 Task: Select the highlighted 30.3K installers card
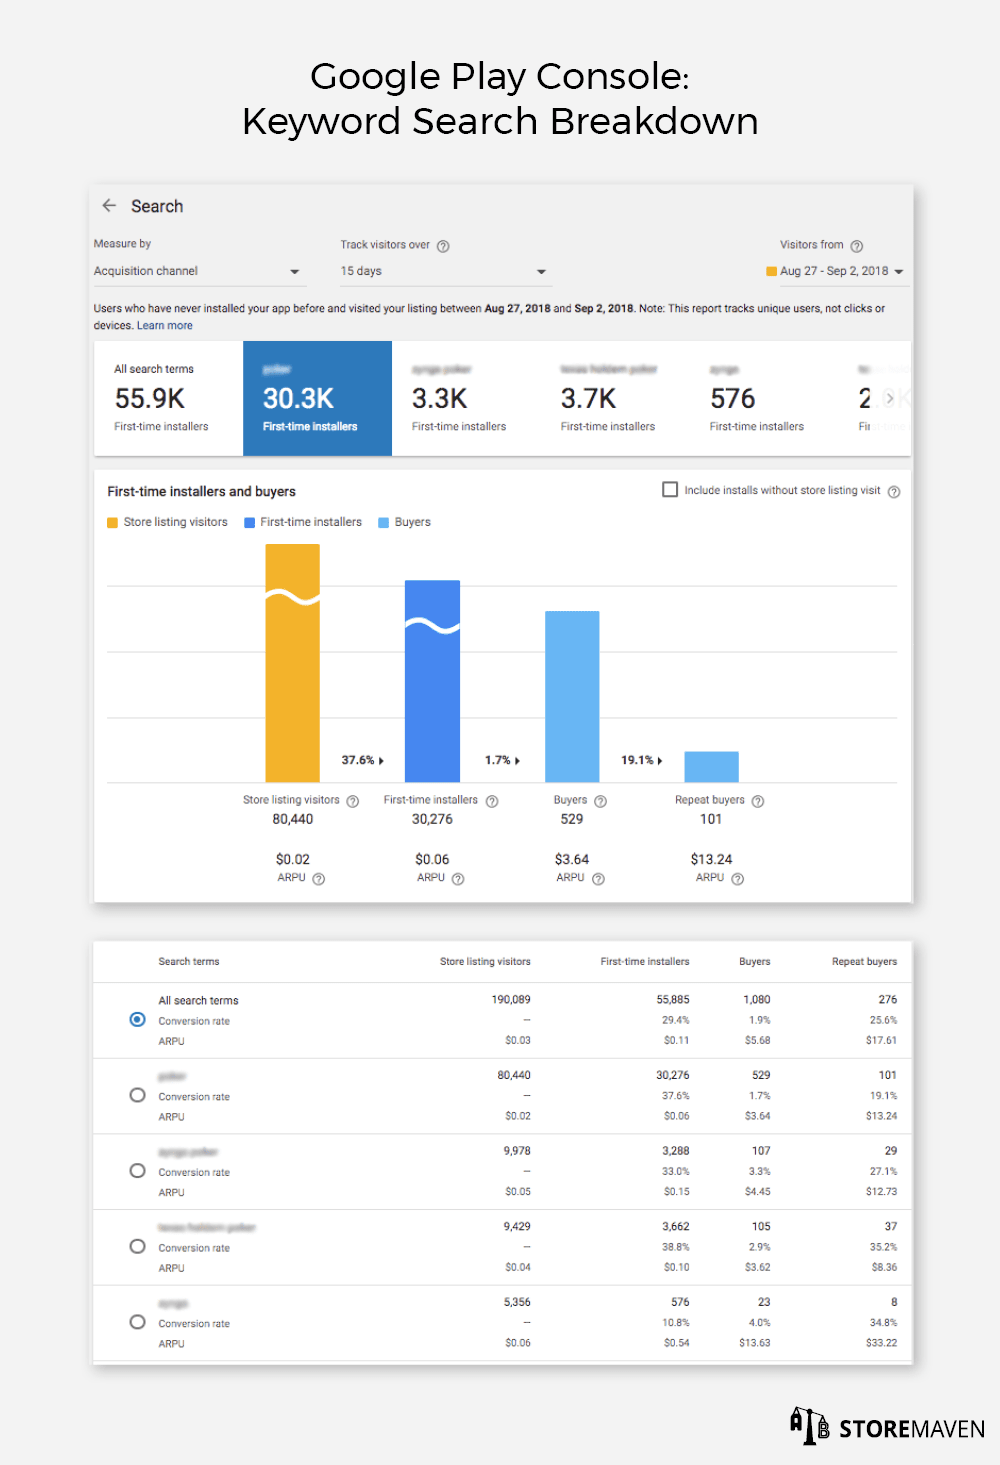pos(317,398)
